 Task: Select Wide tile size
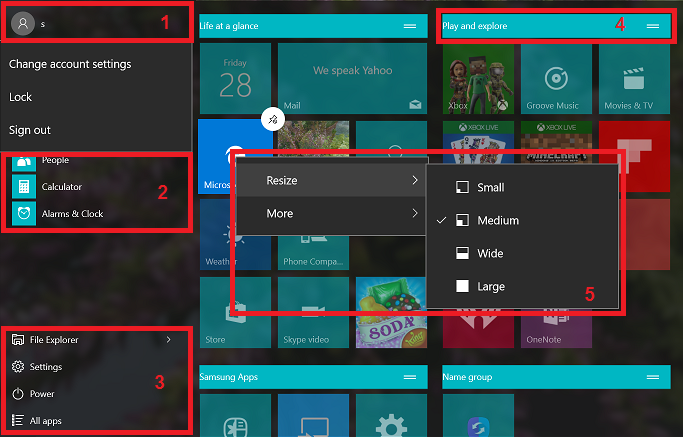(x=522, y=253)
